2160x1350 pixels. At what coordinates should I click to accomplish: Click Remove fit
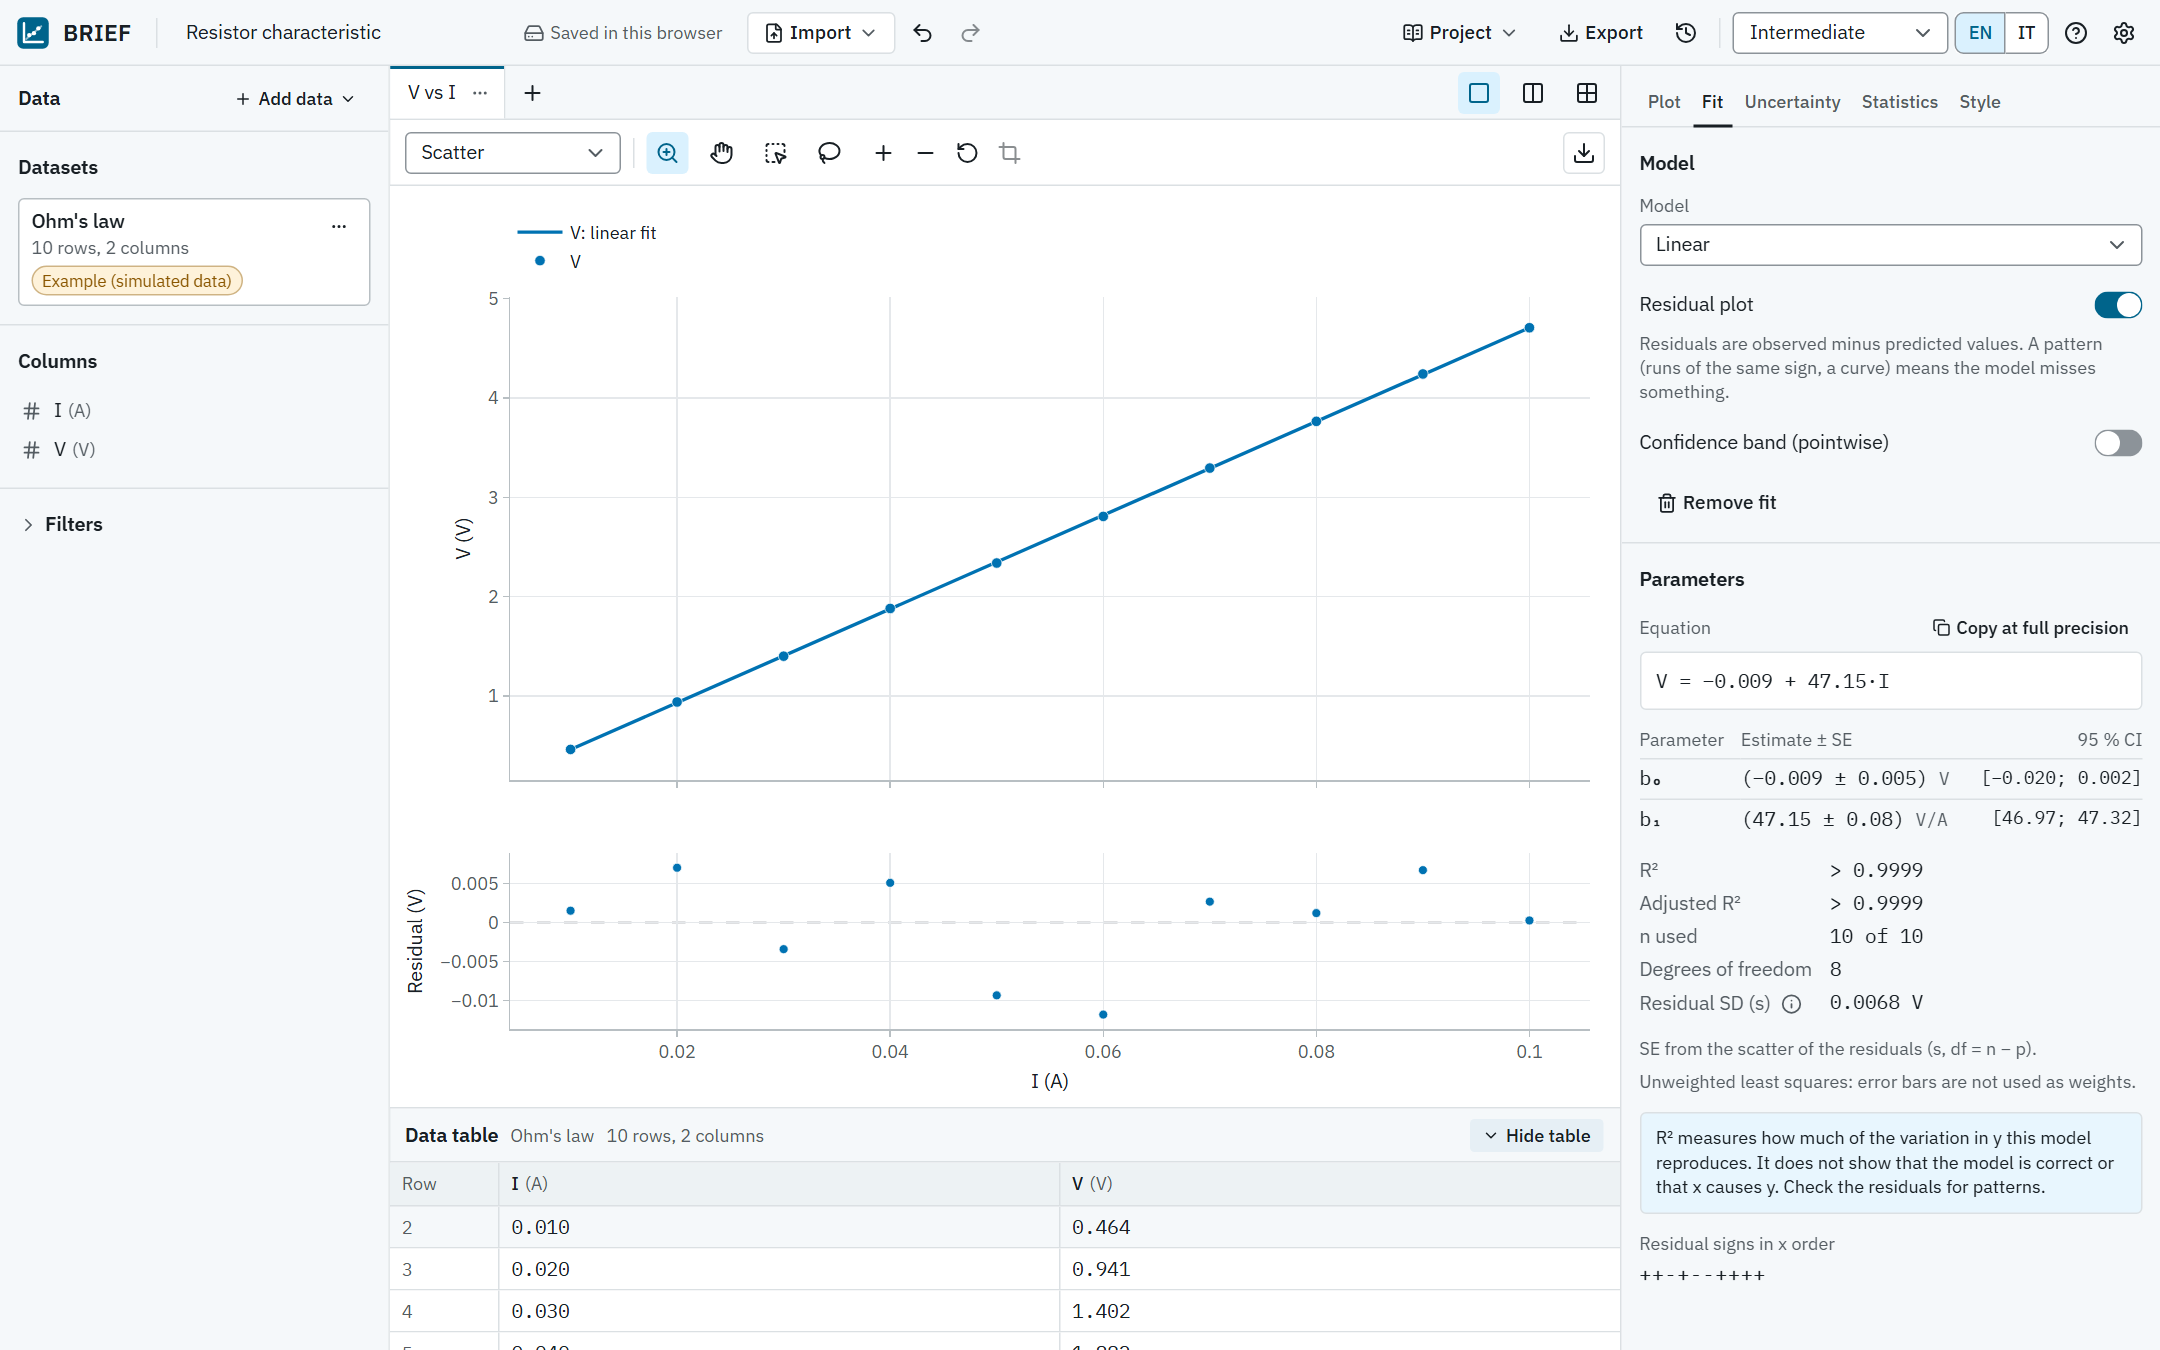click(x=1717, y=503)
